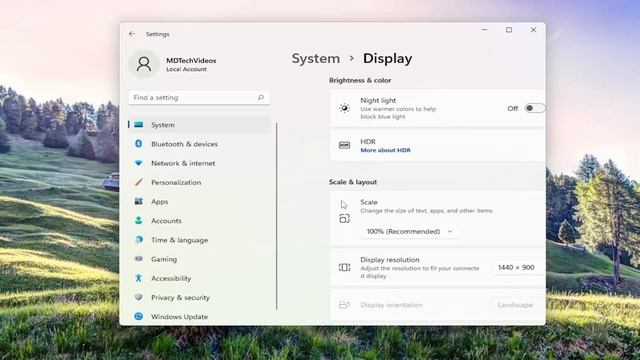Click the Find a setting search box
Screen dimensions: 640x360
pos(199,98)
